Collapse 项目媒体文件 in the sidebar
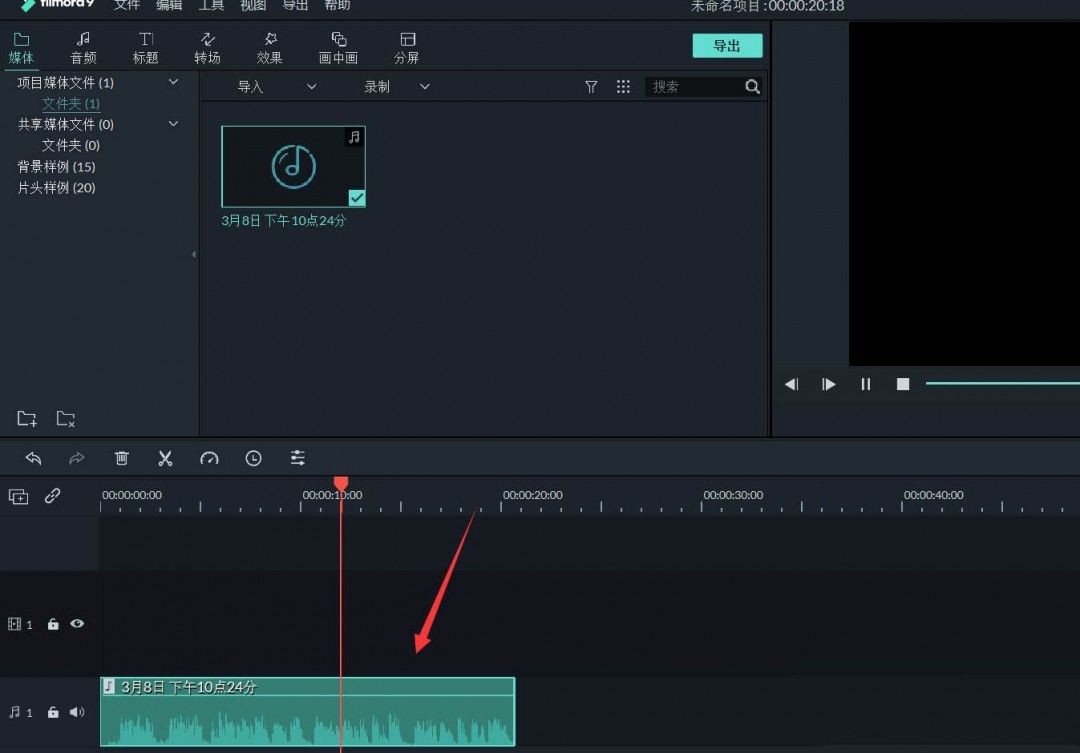This screenshot has width=1080, height=753. [173, 82]
